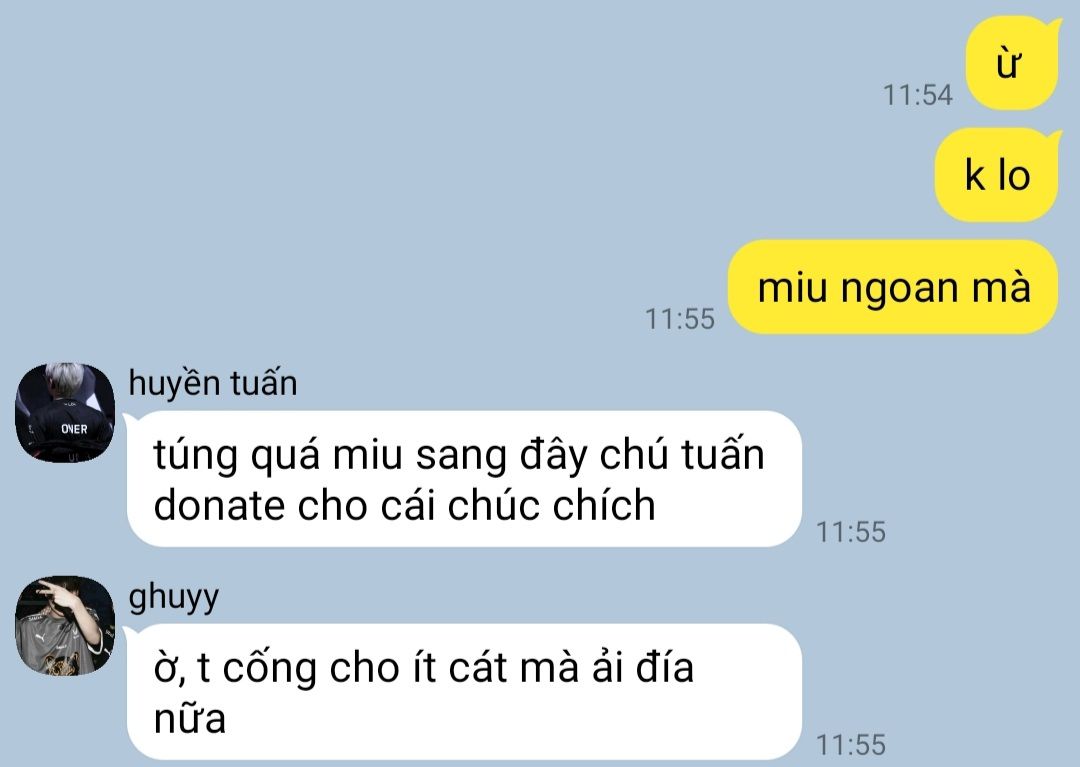This screenshot has height=767, width=1080.
Task: Click the word 'túng' in huyền tuấn's message
Action: click(x=196, y=456)
